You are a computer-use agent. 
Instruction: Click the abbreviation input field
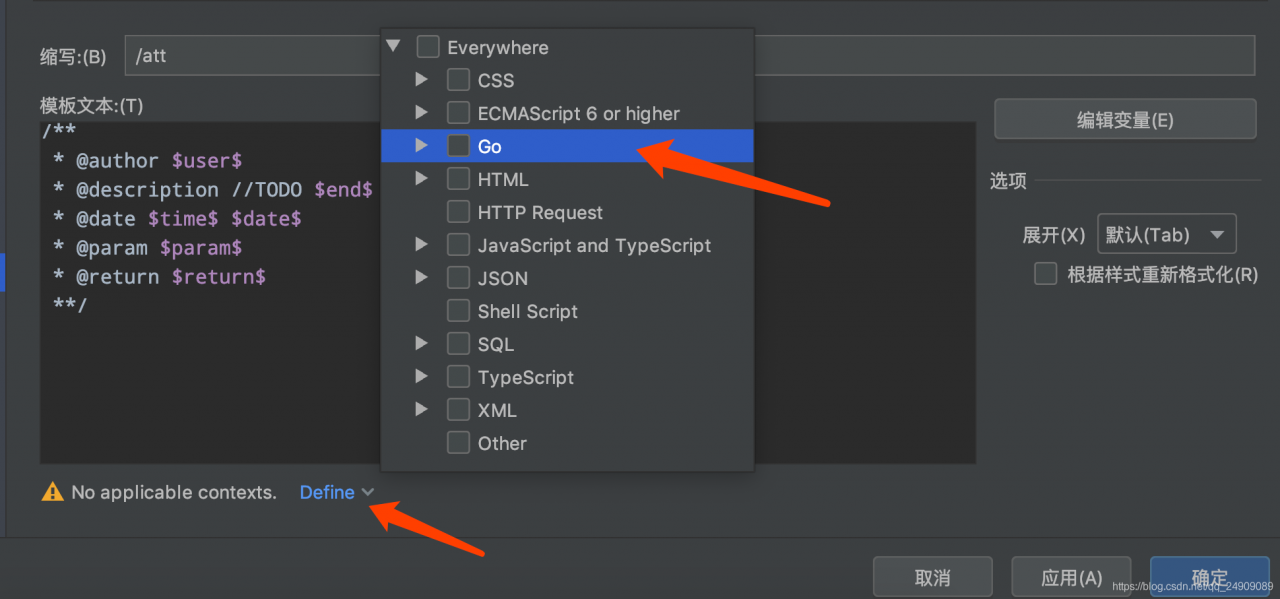(x=250, y=56)
